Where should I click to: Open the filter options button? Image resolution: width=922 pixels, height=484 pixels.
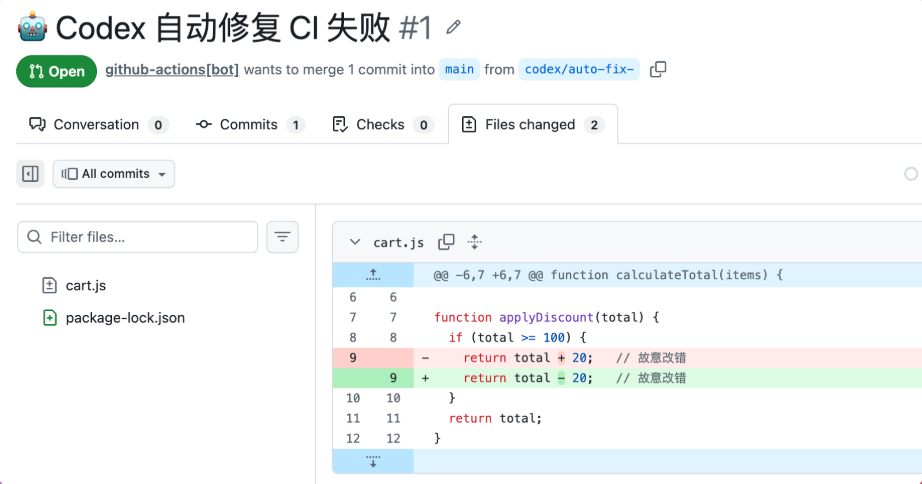coord(282,237)
